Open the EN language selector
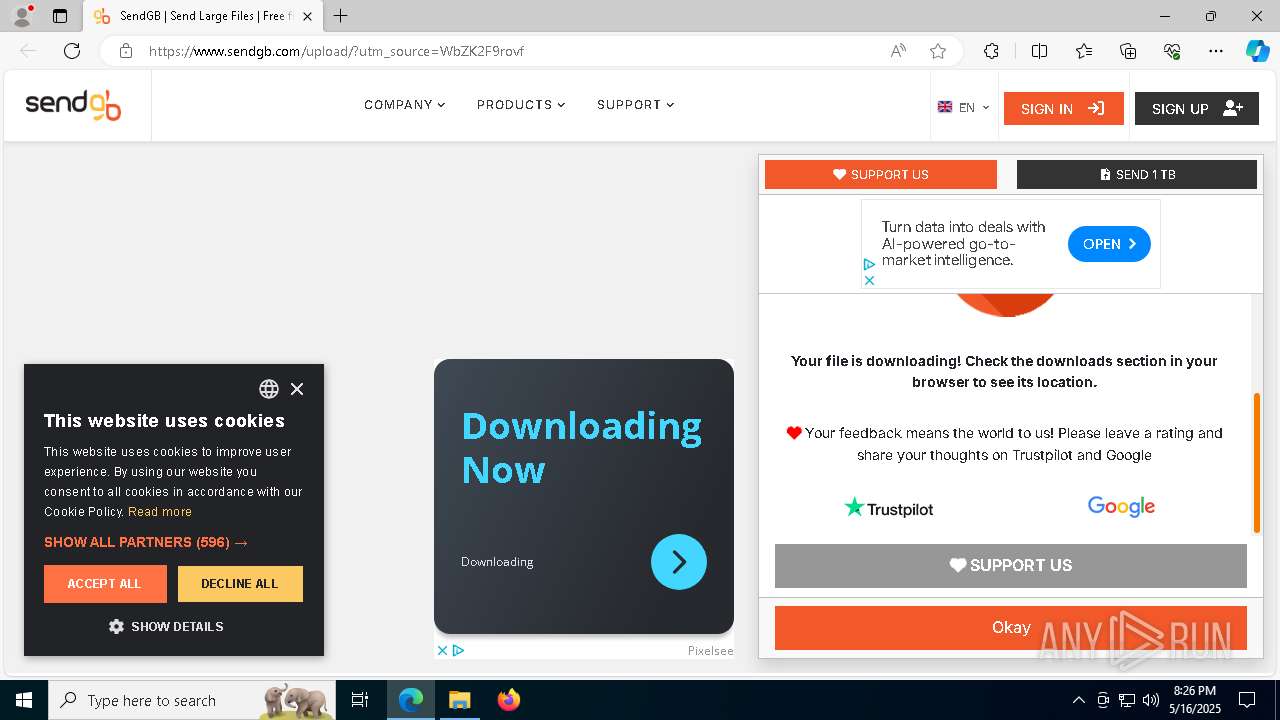The image size is (1280, 720). [963, 108]
